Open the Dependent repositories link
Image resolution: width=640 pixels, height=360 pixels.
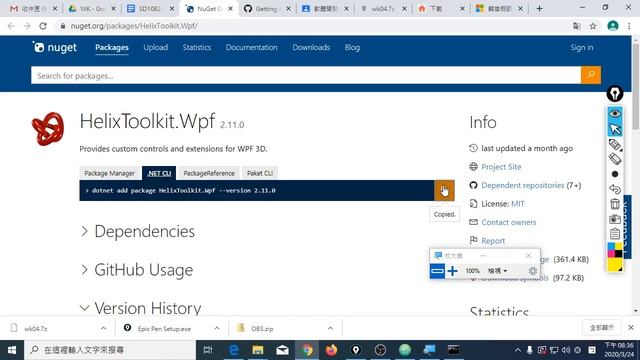point(522,185)
